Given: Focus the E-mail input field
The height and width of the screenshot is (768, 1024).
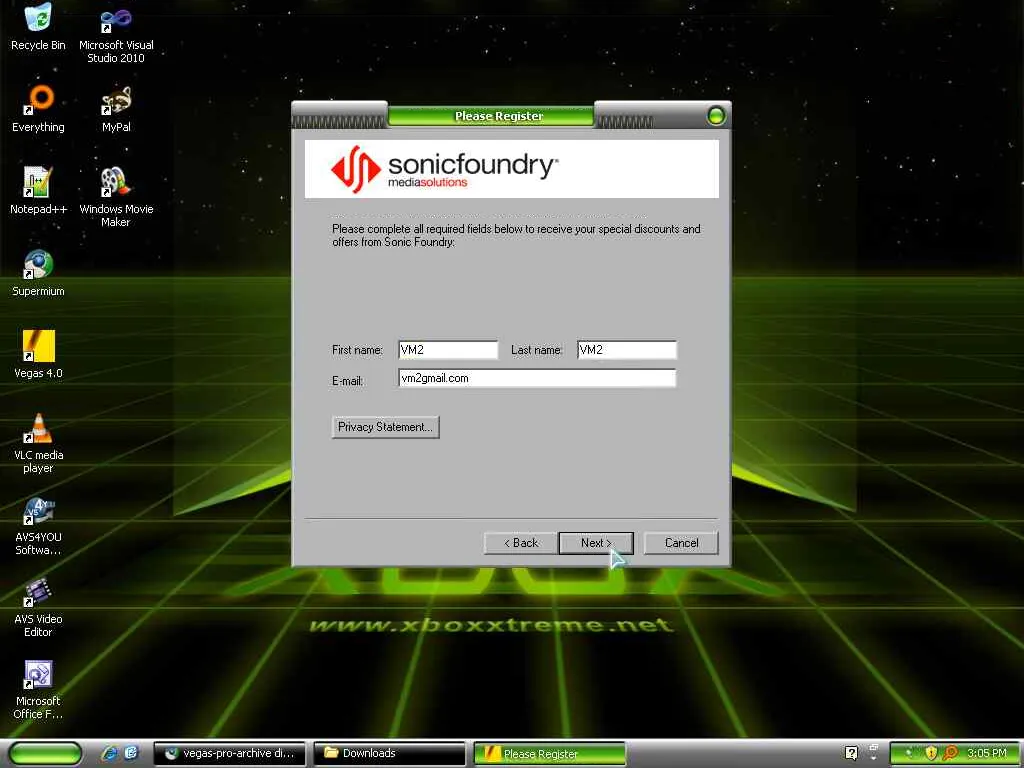Looking at the screenshot, I should pyautogui.click(x=537, y=378).
